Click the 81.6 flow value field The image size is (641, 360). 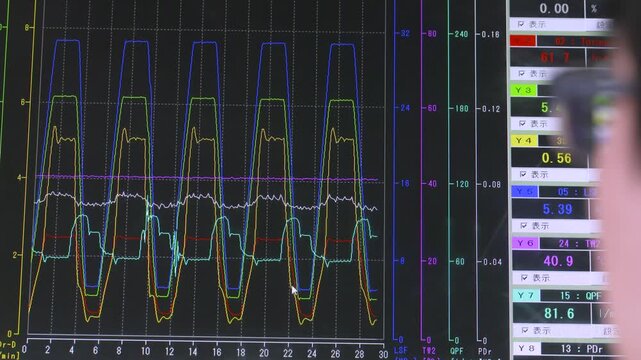click(x=552, y=313)
